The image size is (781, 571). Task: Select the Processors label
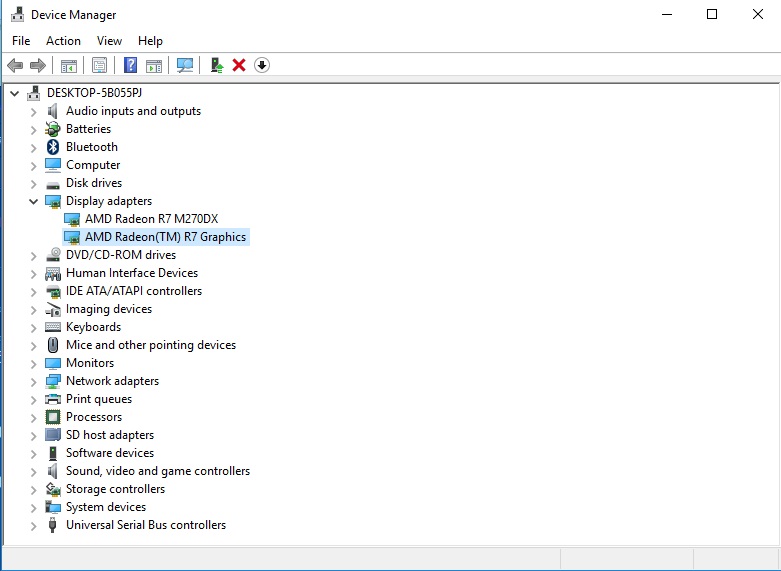(x=94, y=417)
